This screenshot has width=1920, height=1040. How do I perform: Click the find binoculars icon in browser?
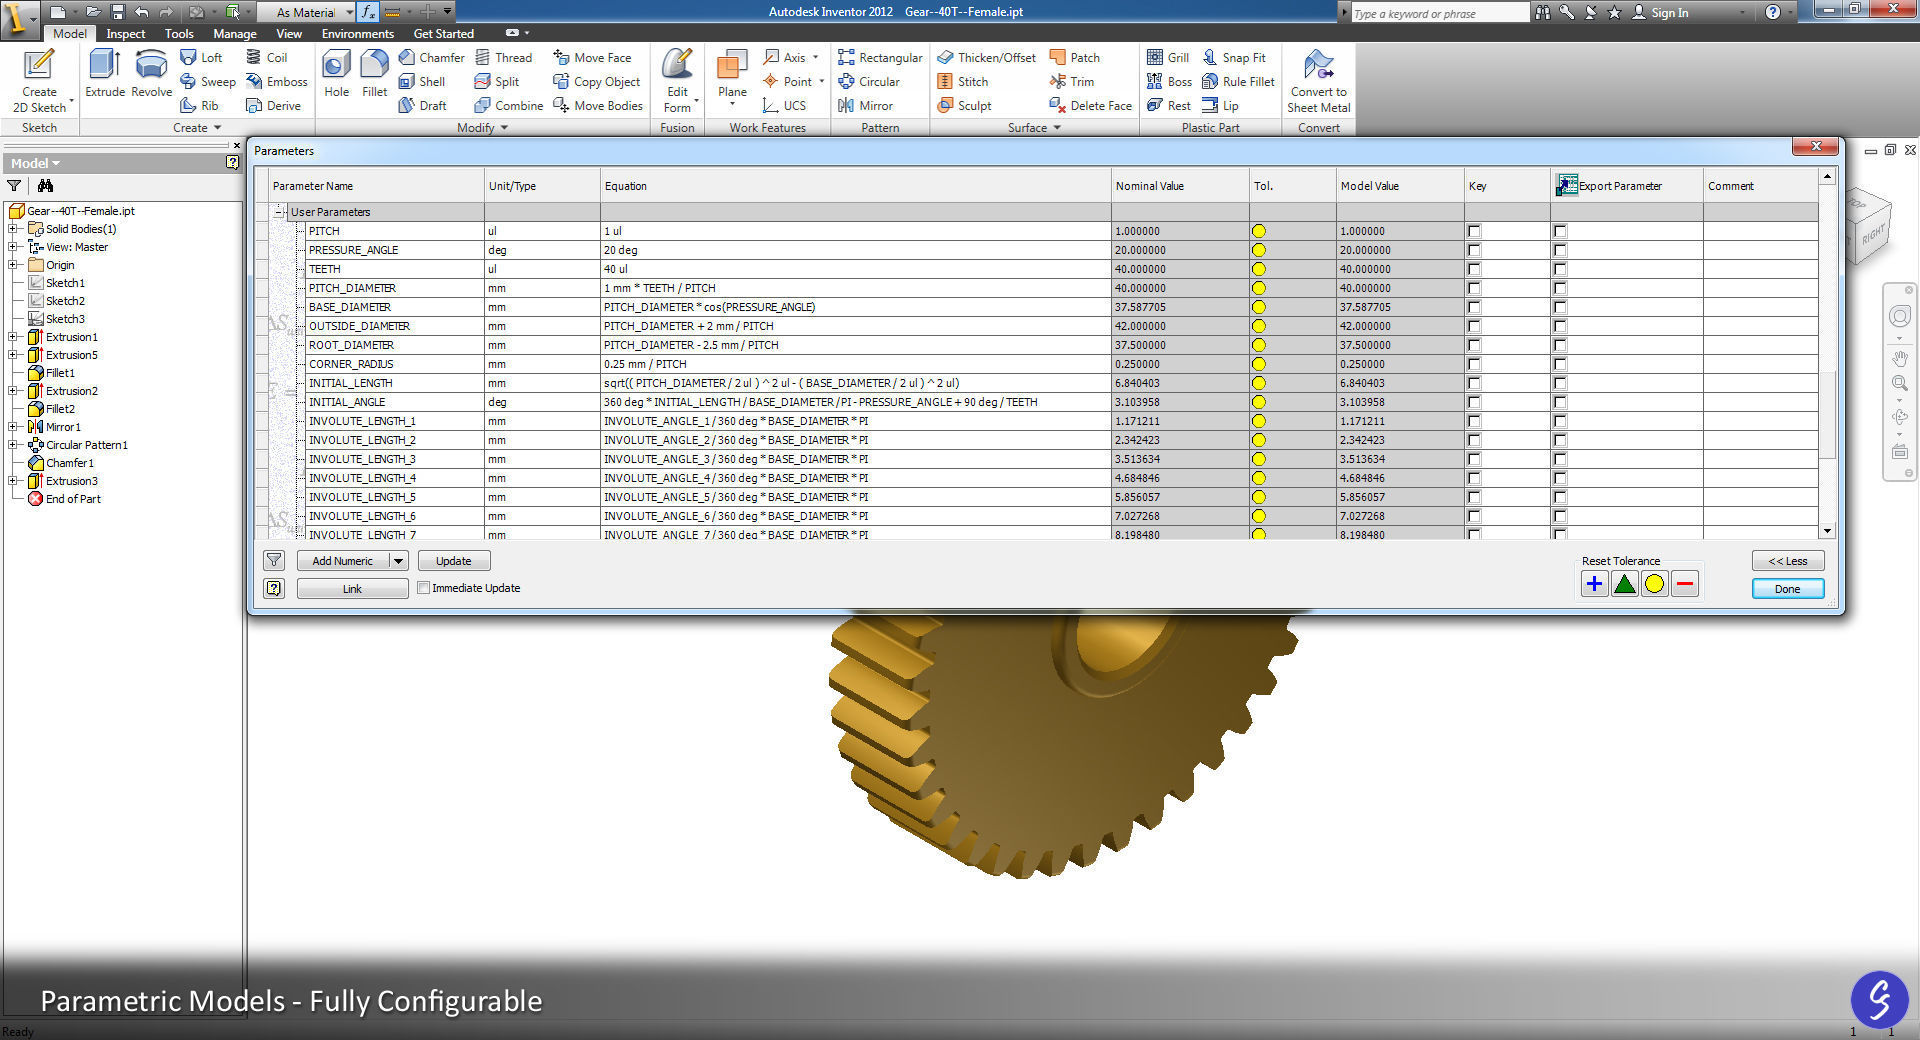click(x=45, y=186)
